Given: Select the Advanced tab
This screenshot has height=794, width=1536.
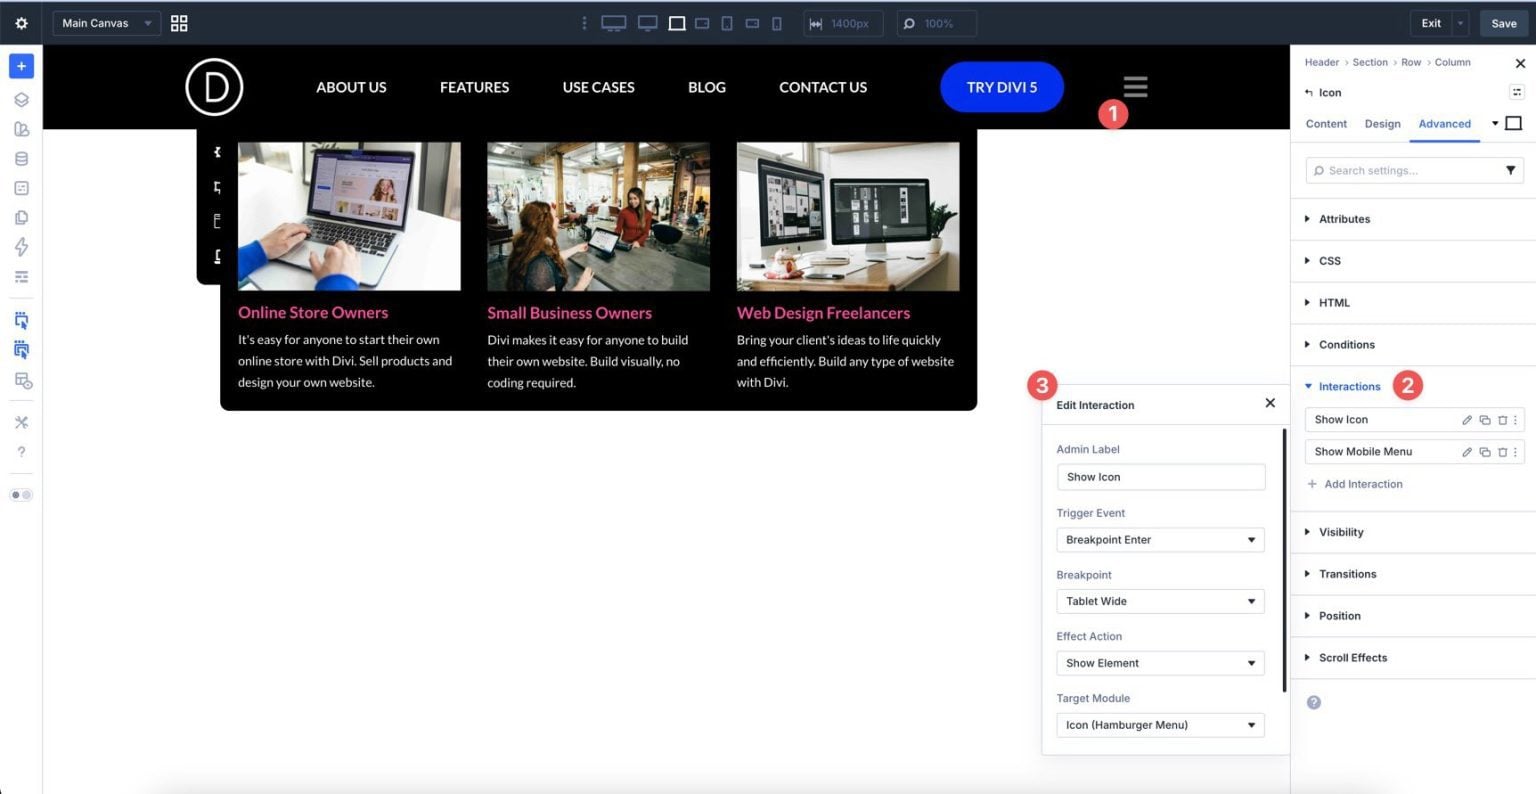Looking at the screenshot, I should pyautogui.click(x=1444, y=124).
